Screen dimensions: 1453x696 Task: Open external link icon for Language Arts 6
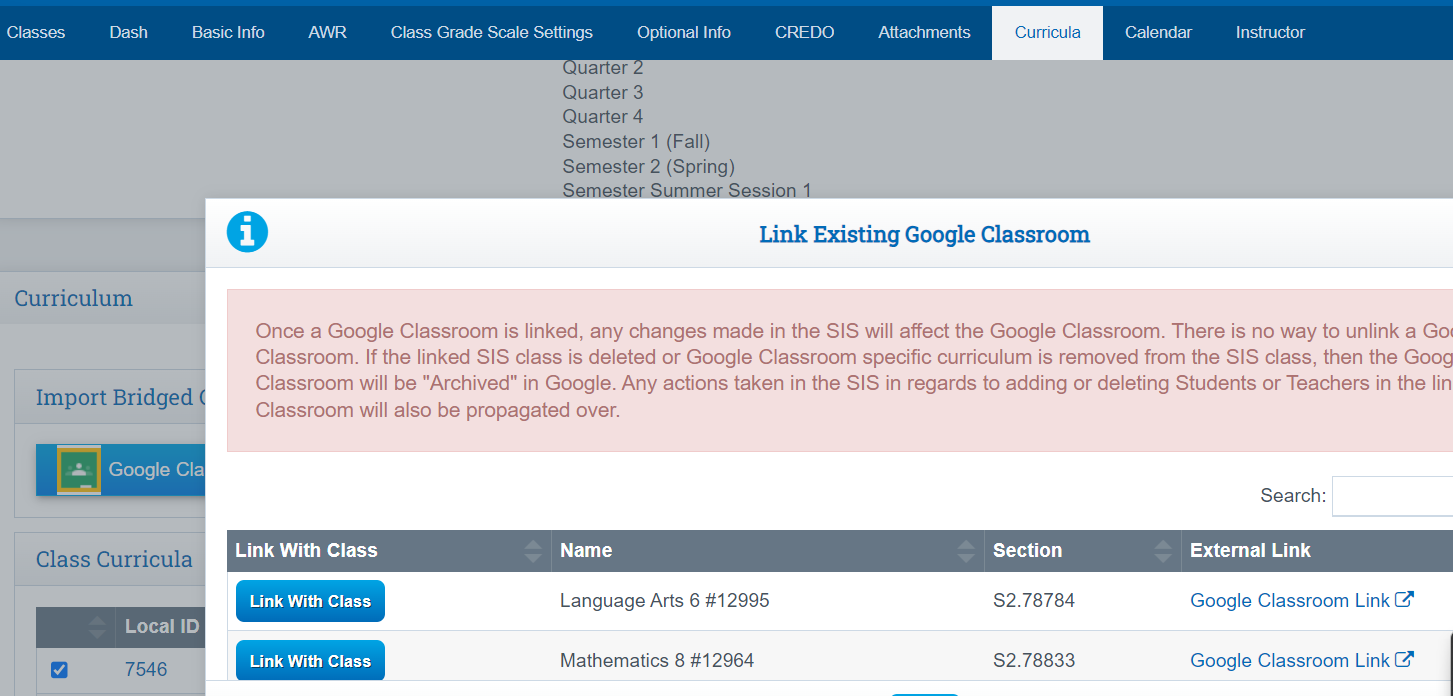coord(1404,600)
